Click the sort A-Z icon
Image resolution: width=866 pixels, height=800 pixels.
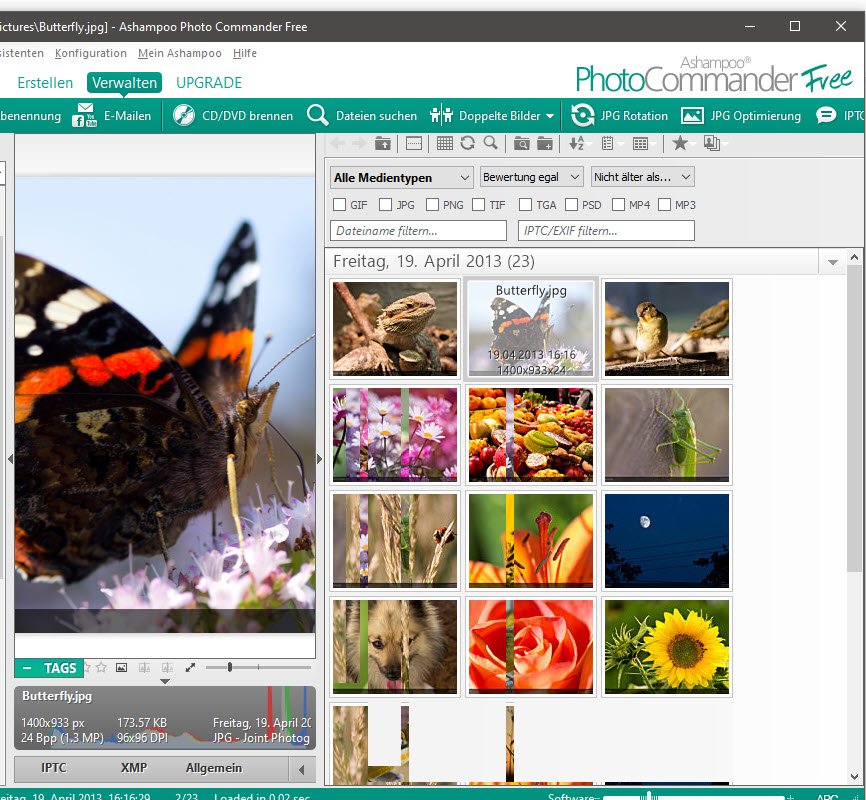577,144
